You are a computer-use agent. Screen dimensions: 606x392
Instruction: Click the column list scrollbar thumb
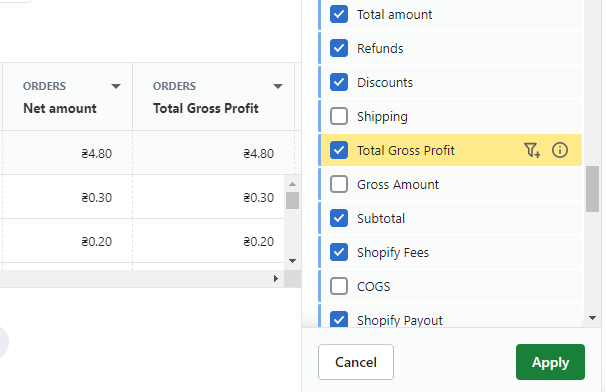pyautogui.click(x=592, y=189)
